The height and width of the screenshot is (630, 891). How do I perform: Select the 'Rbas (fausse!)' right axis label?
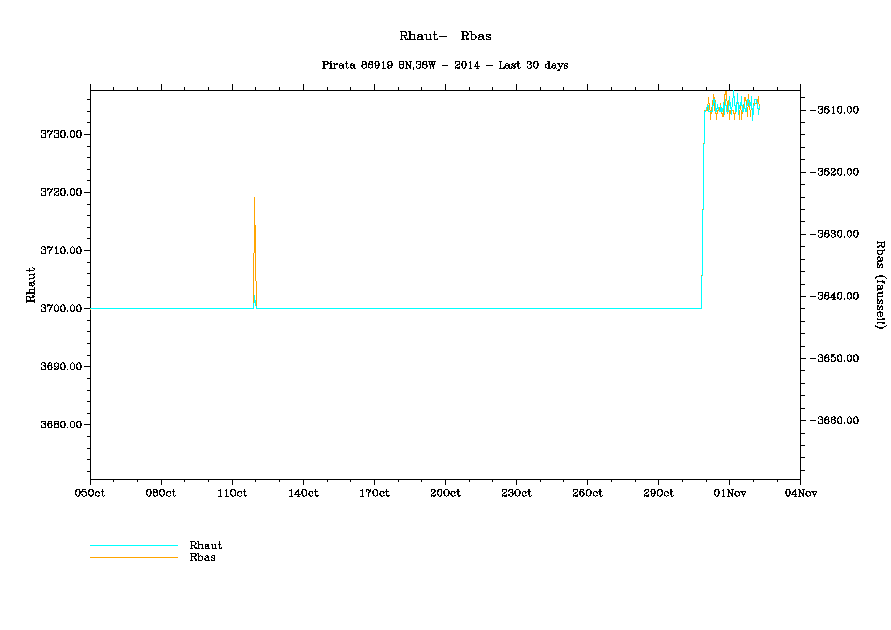coord(880,285)
